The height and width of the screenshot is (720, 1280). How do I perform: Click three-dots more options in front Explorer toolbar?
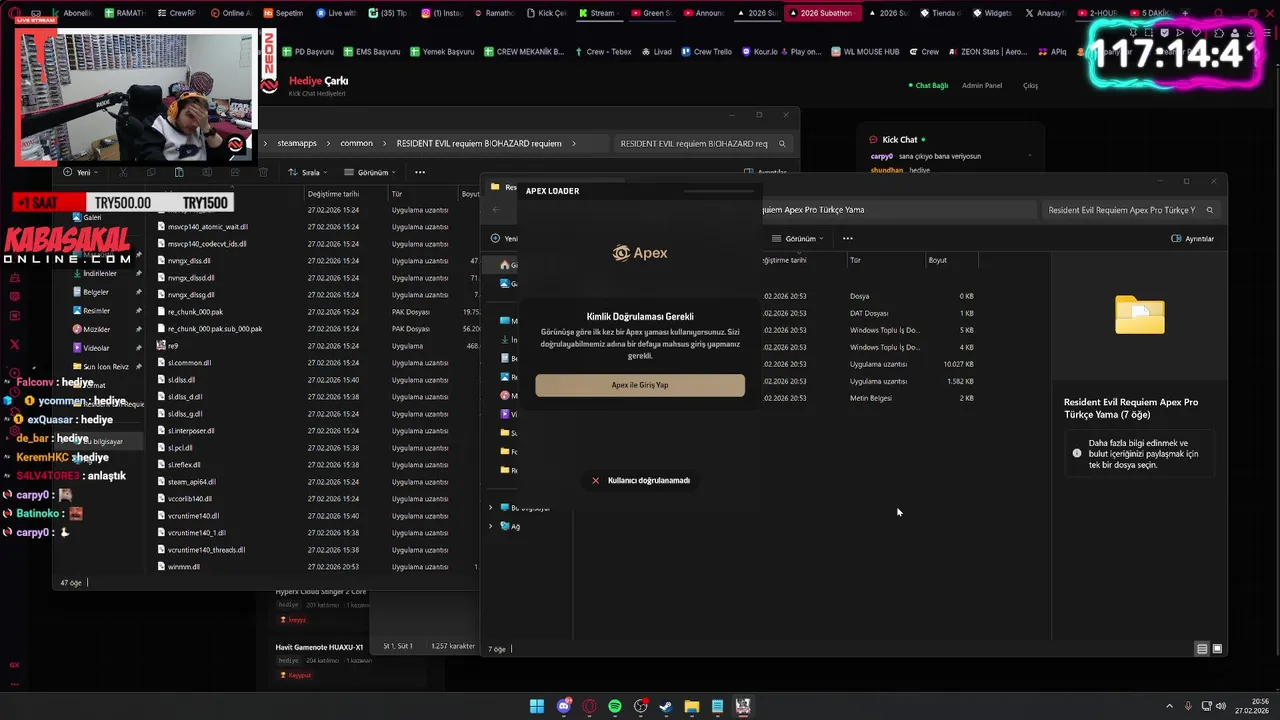point(847,239)
